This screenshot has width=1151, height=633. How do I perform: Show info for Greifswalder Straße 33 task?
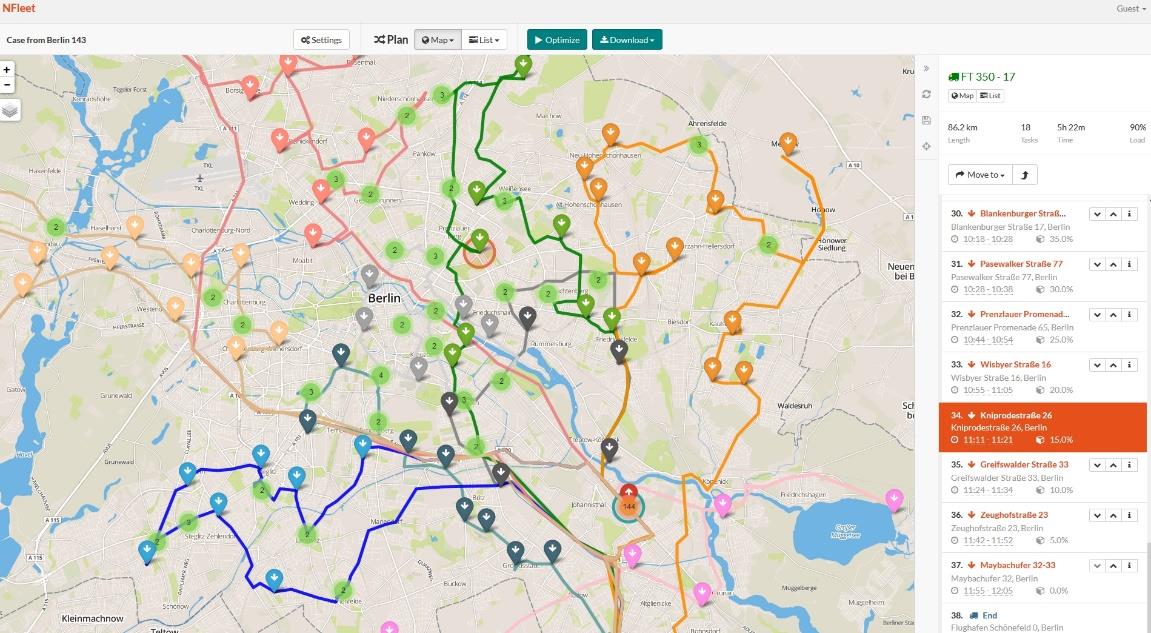[x=1129, y=465]
